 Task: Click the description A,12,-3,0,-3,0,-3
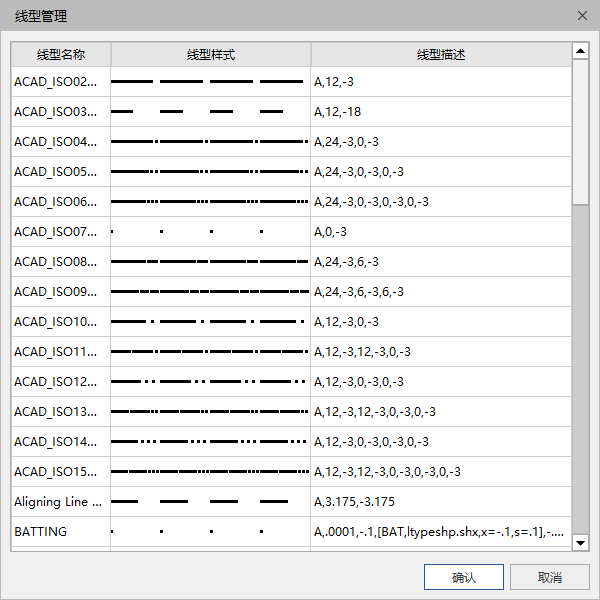(x=359, y=382)
